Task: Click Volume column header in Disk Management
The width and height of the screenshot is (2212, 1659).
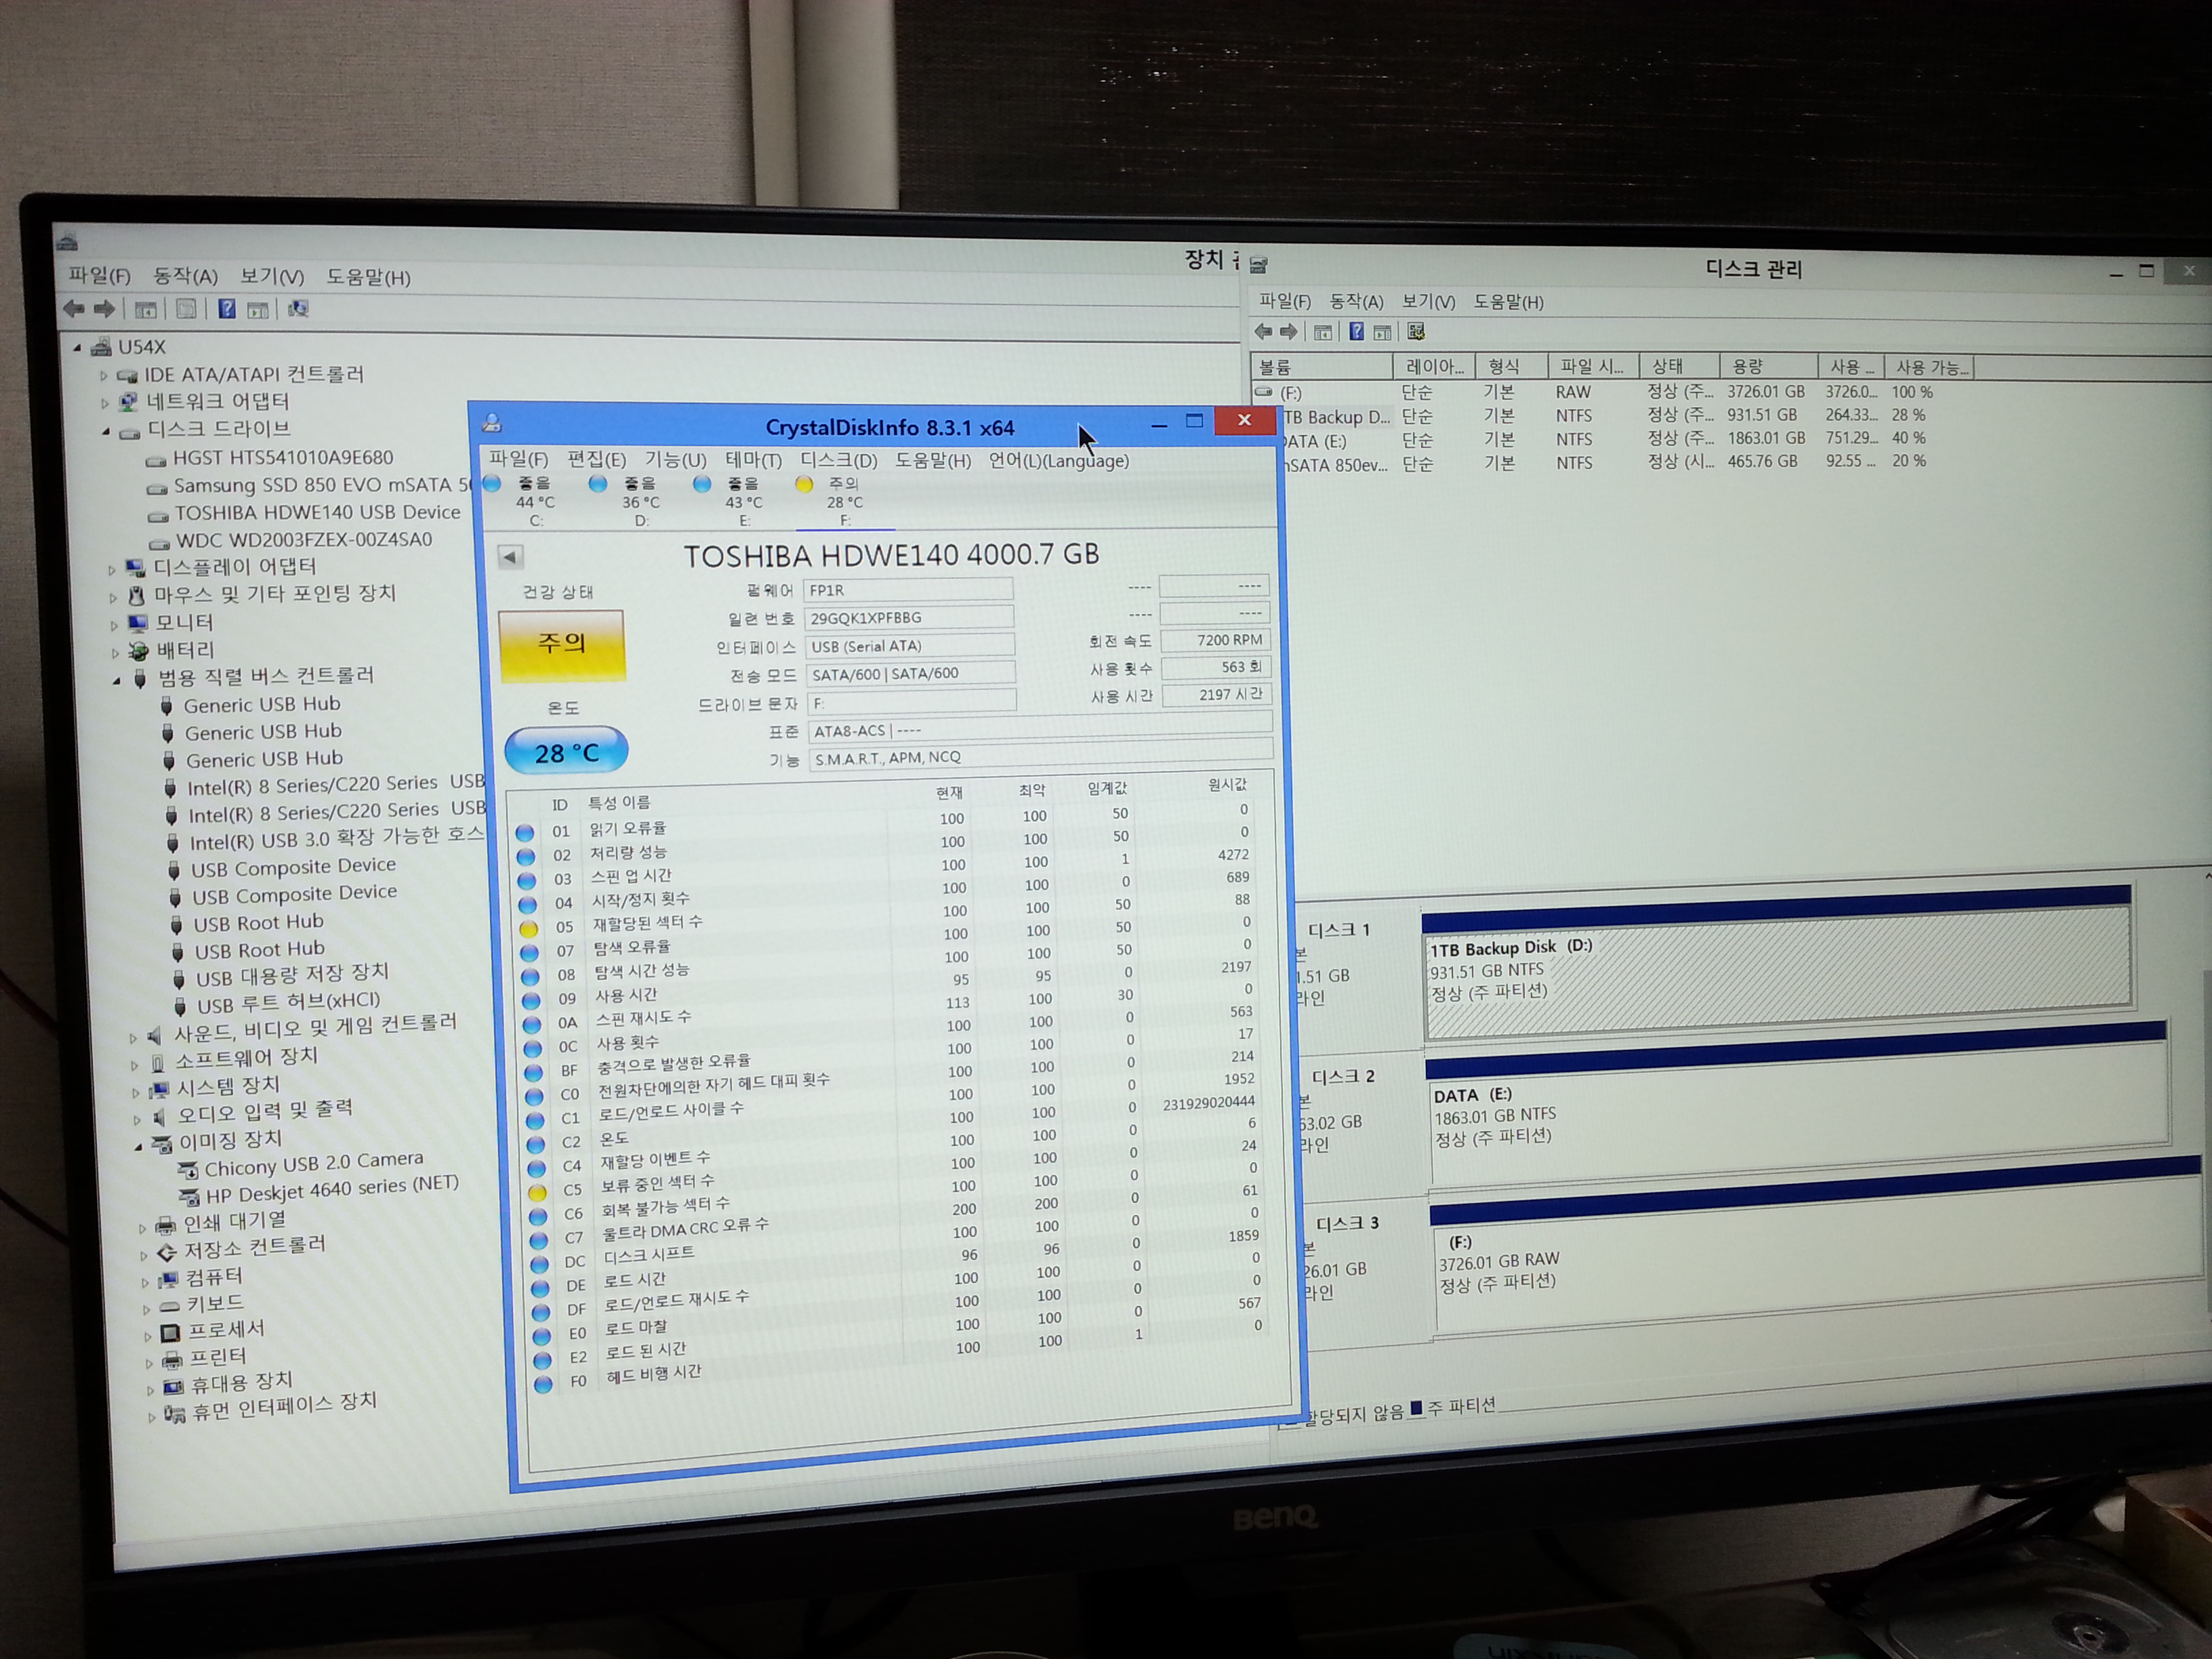Action: (1322, 367)
